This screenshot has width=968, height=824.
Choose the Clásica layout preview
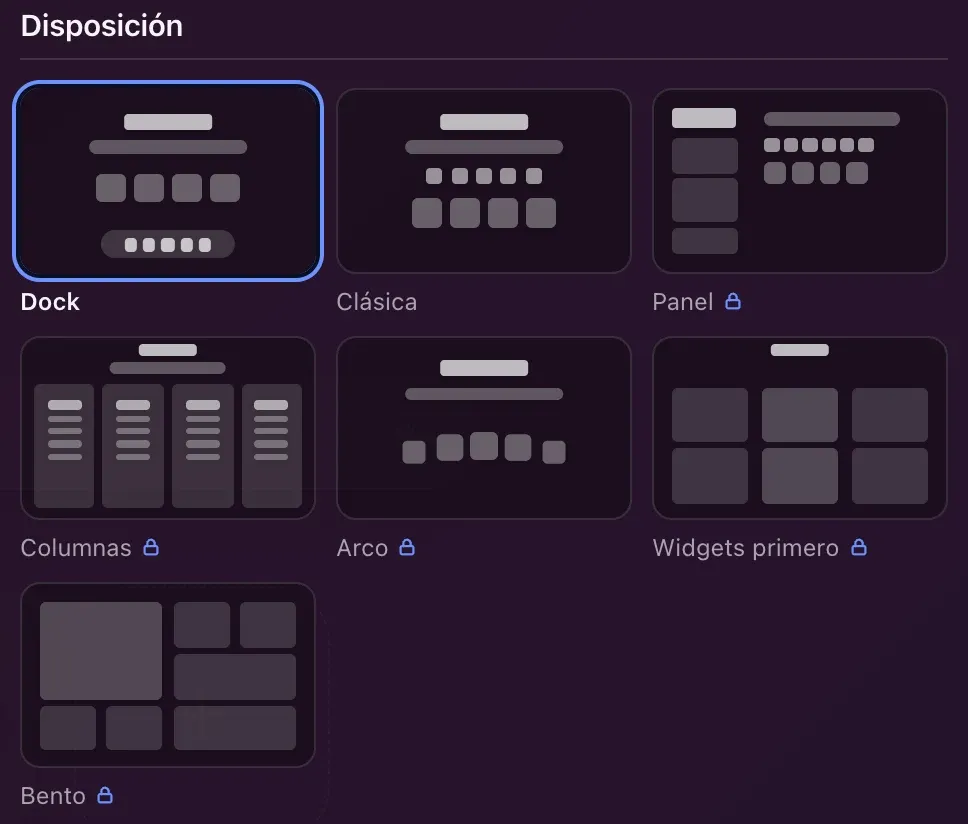pyautogui.click(x=484, y=181)
